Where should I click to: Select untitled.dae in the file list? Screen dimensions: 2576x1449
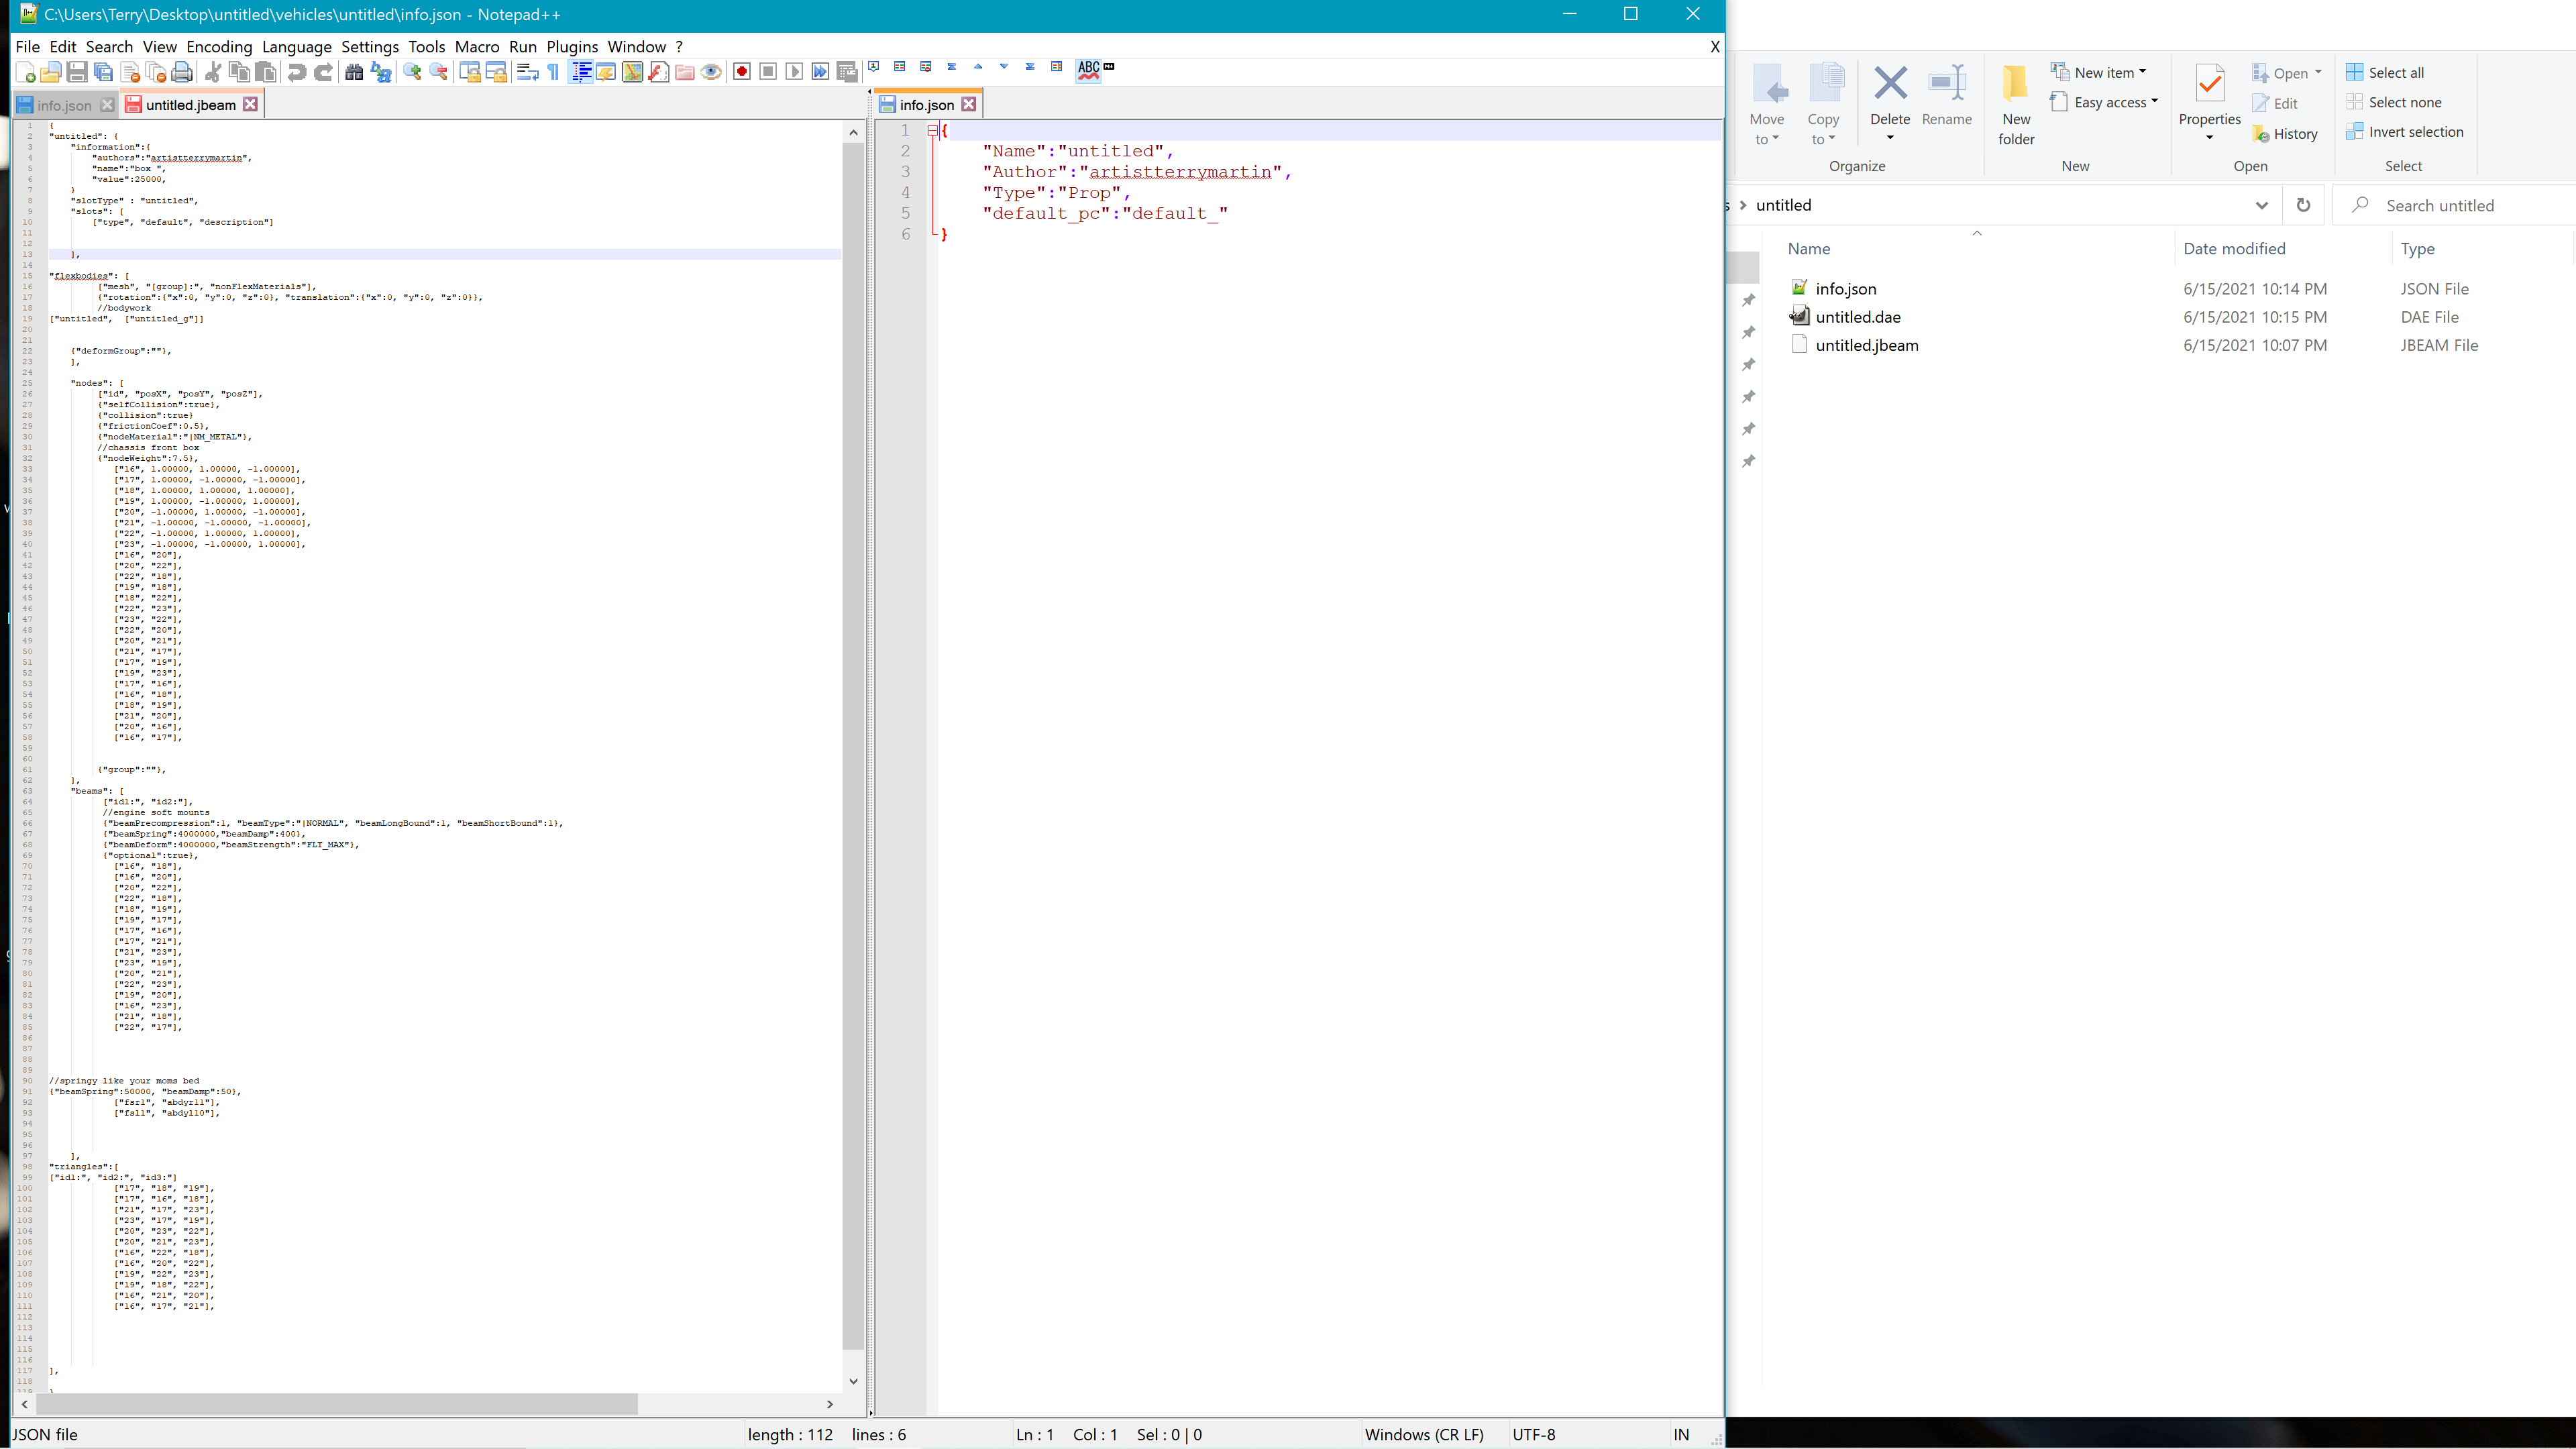1857,317
